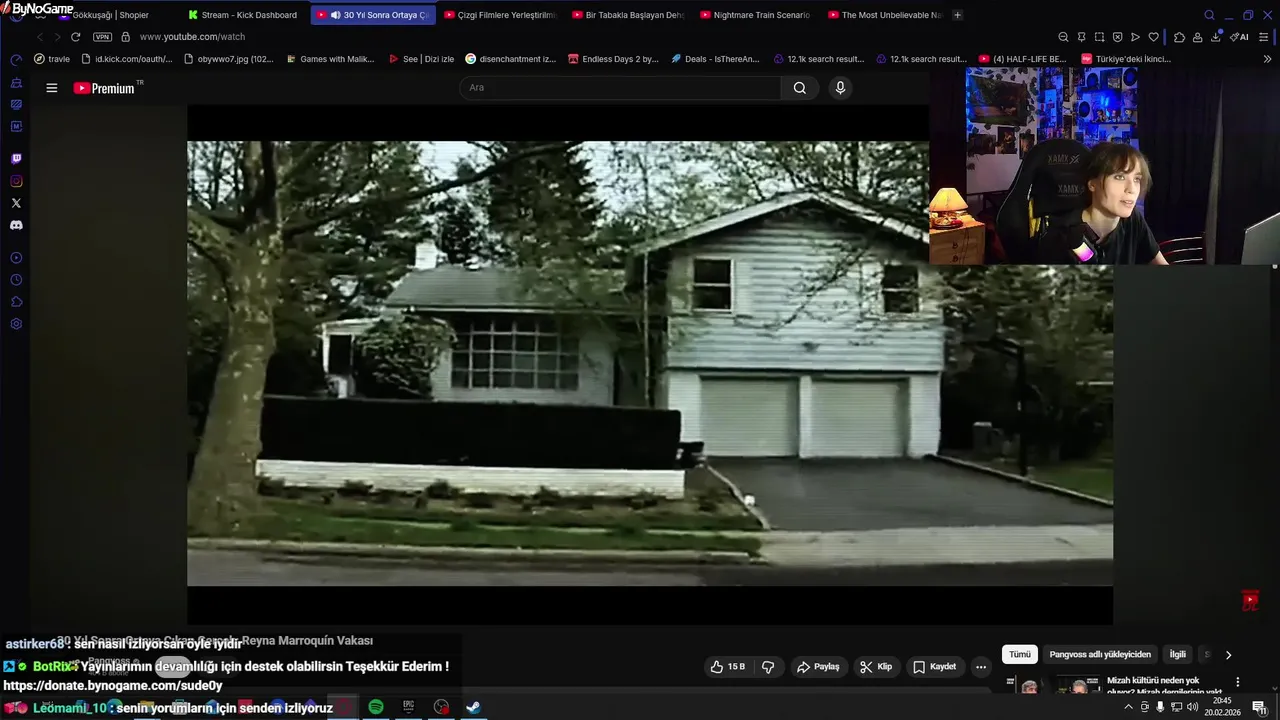The image size is (1280, 720).
Task: Open browsing history clock in sidebar
Action: 16,280
